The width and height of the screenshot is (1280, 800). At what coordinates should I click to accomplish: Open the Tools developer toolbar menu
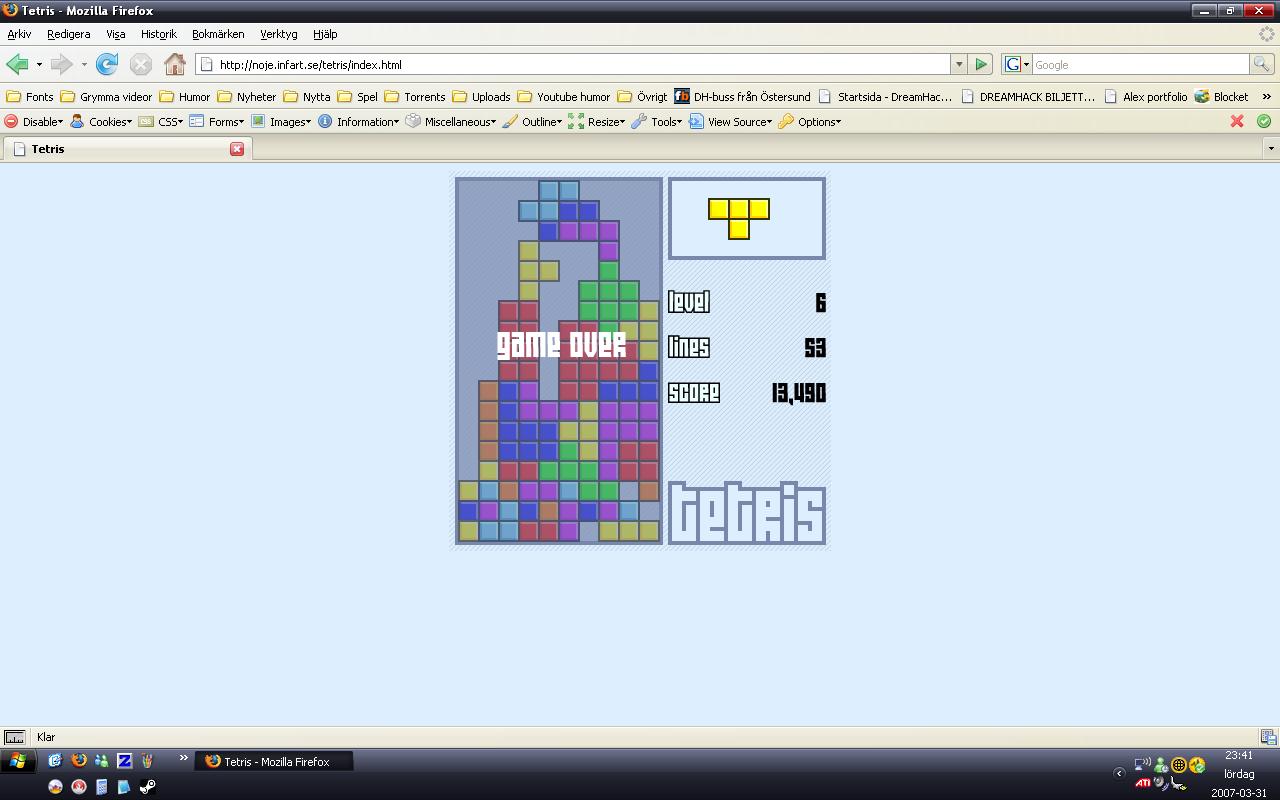coord(657,122)
